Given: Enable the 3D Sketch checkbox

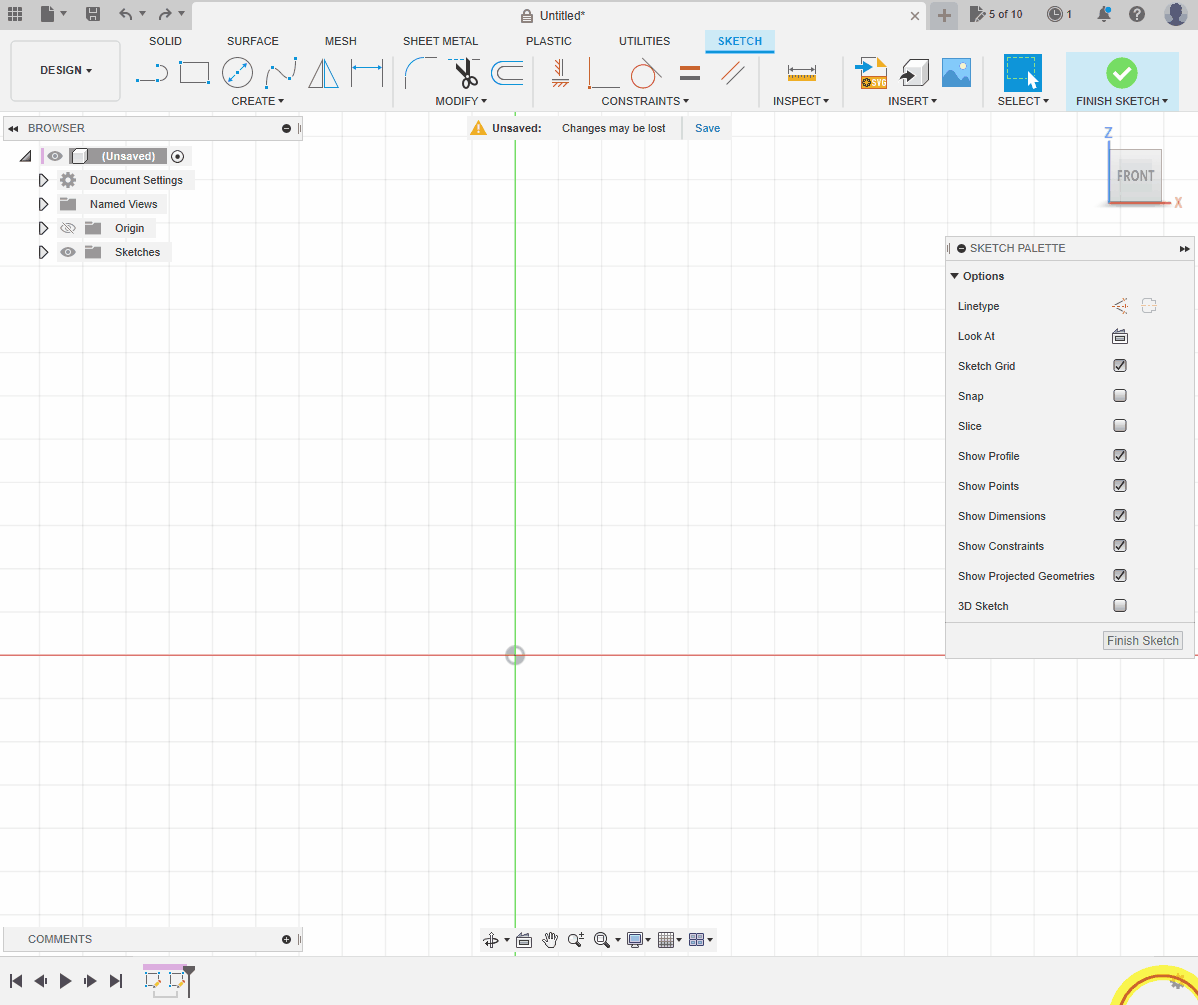Looking at the screenshot, I should 1120,606.
